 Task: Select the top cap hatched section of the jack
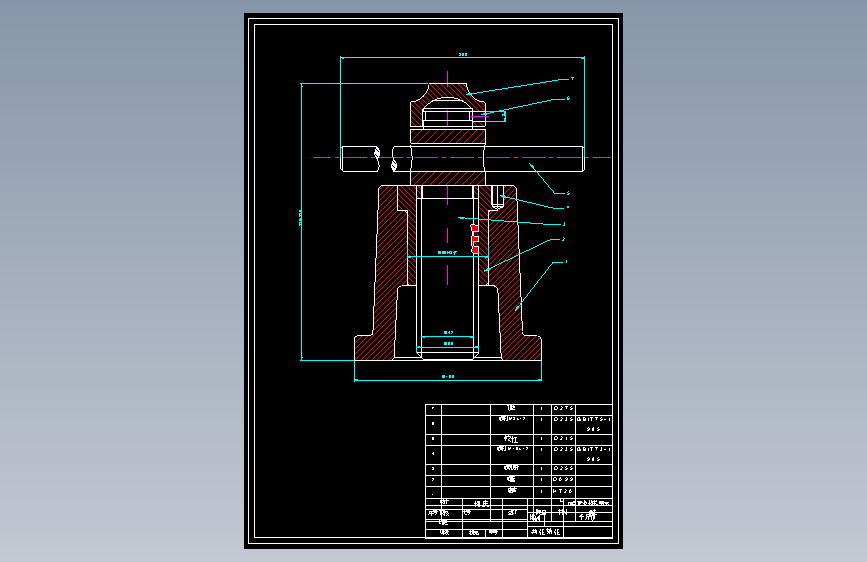click(x=448, y=94)
